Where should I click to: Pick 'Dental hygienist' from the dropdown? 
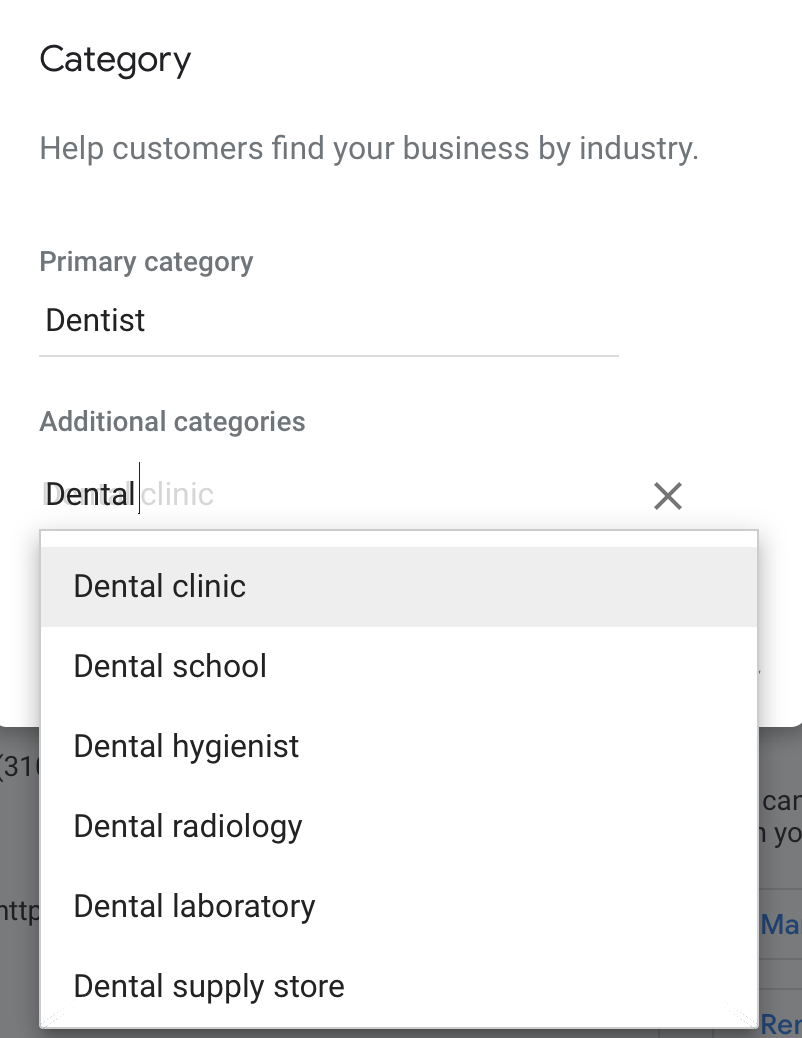pyautogui.click(x=186, y=745)
